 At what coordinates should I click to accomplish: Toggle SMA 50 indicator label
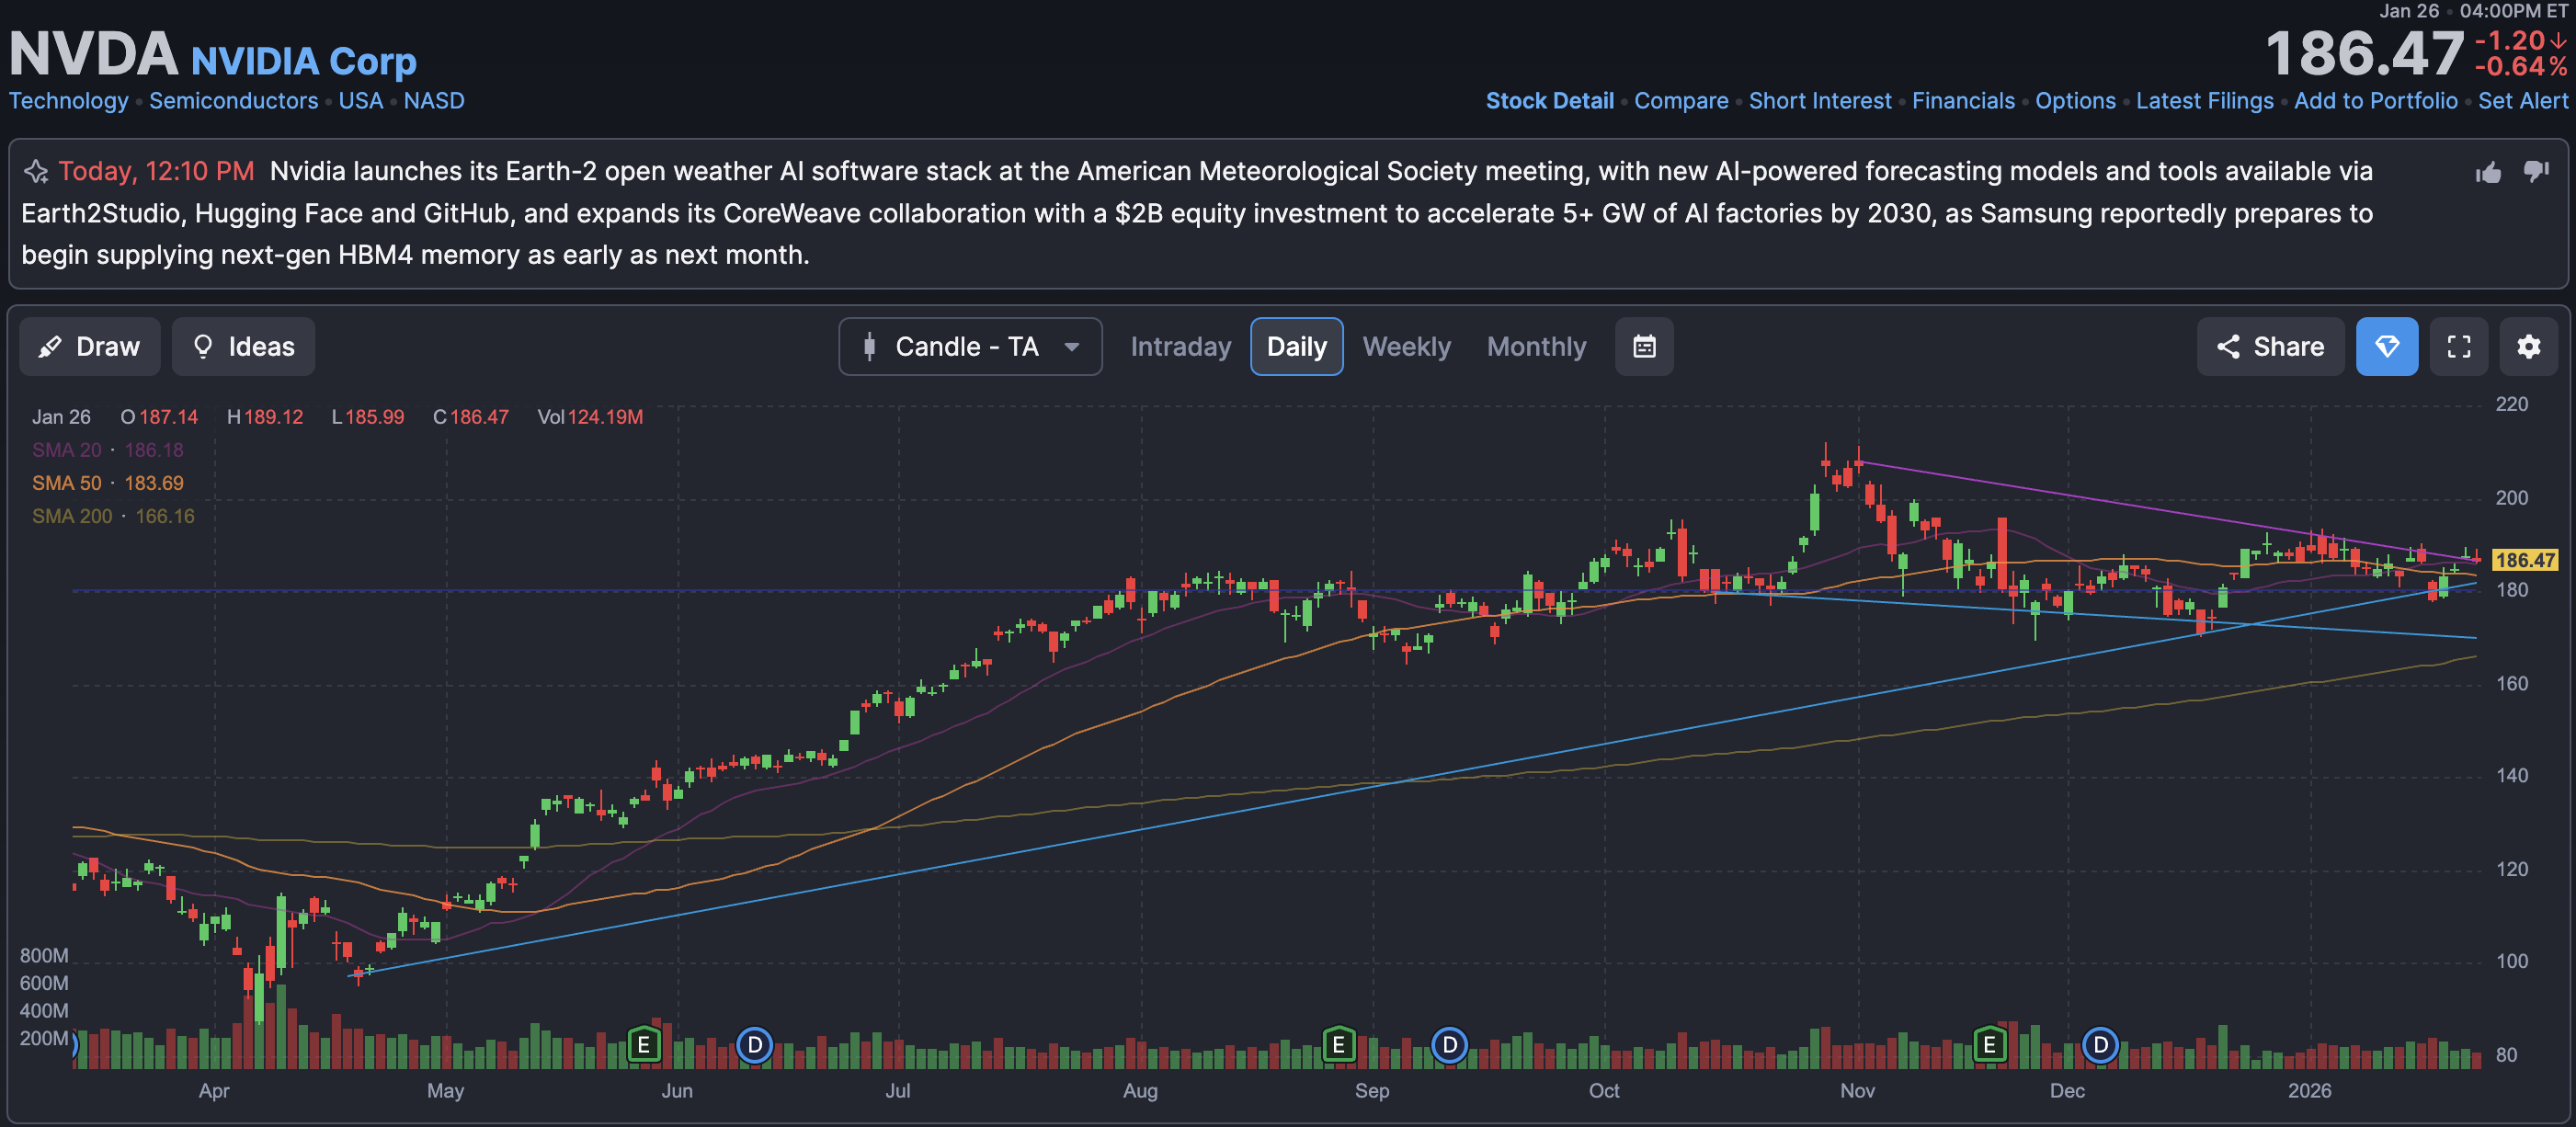point(66,483)
